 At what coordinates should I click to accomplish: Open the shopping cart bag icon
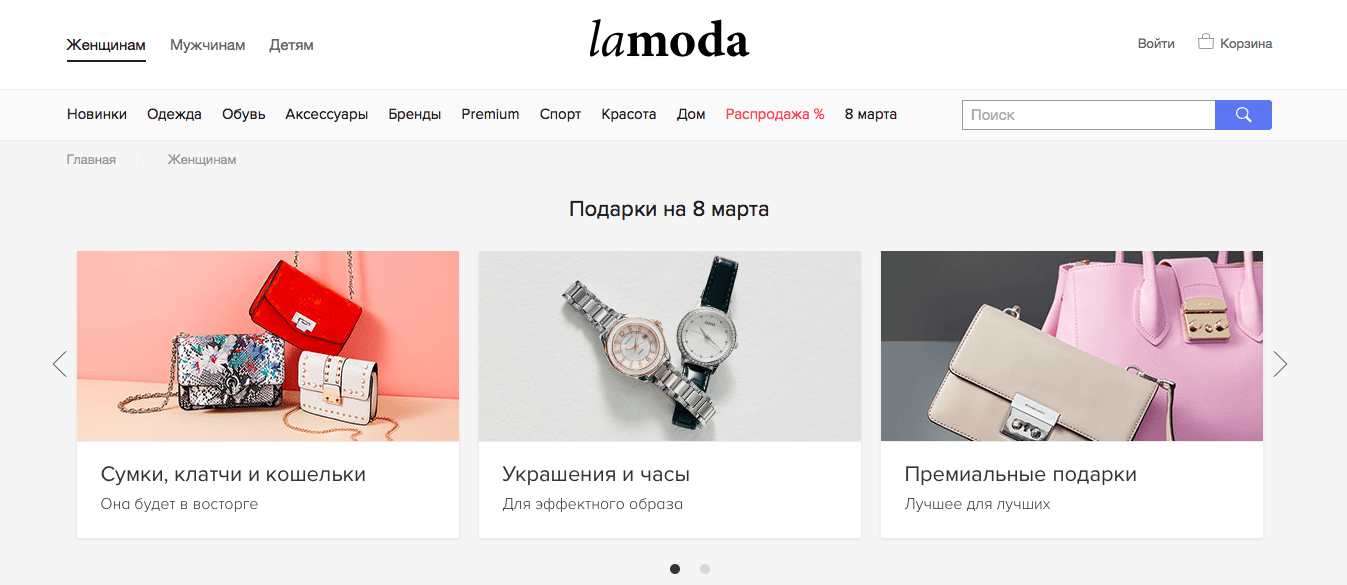[1206, 43]
